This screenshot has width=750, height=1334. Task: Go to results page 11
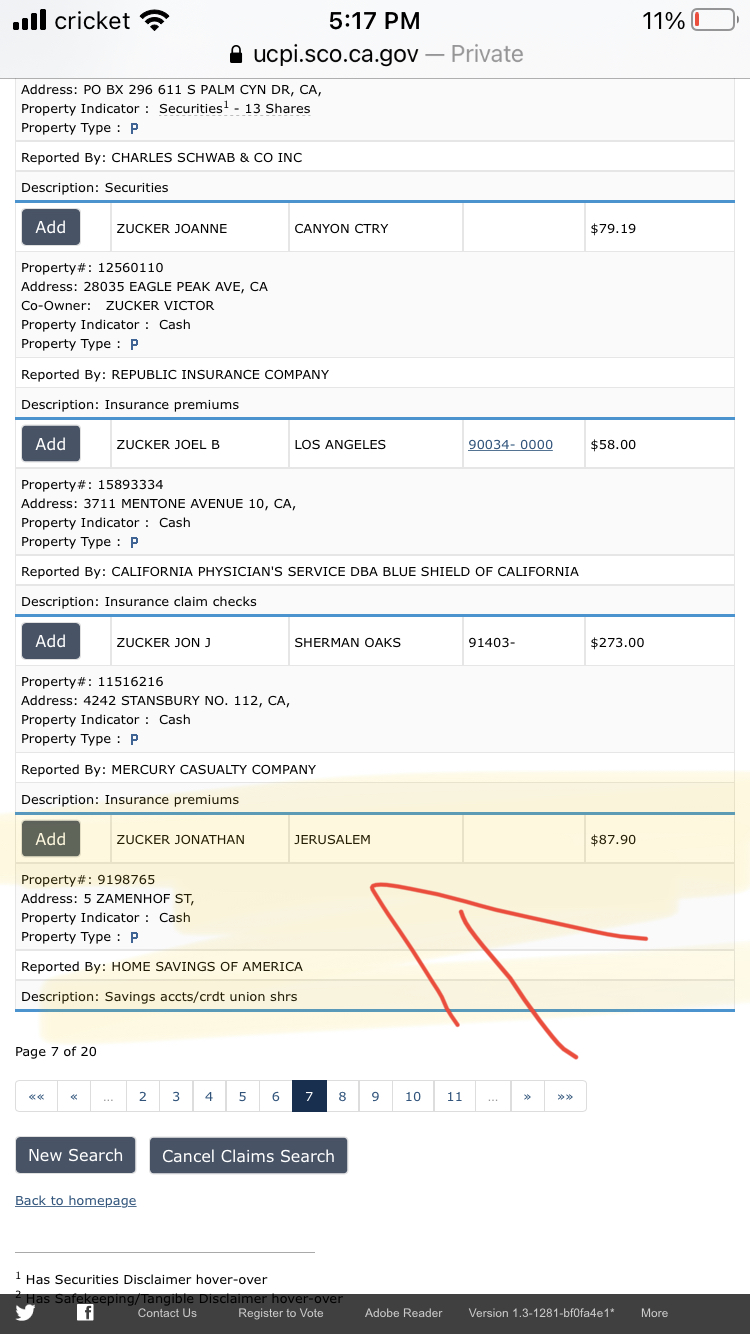(x=455, y=1096)
